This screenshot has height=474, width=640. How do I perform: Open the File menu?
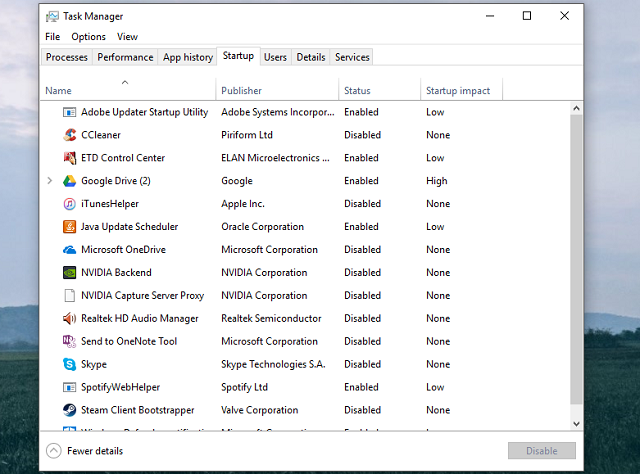pos(52,37)
